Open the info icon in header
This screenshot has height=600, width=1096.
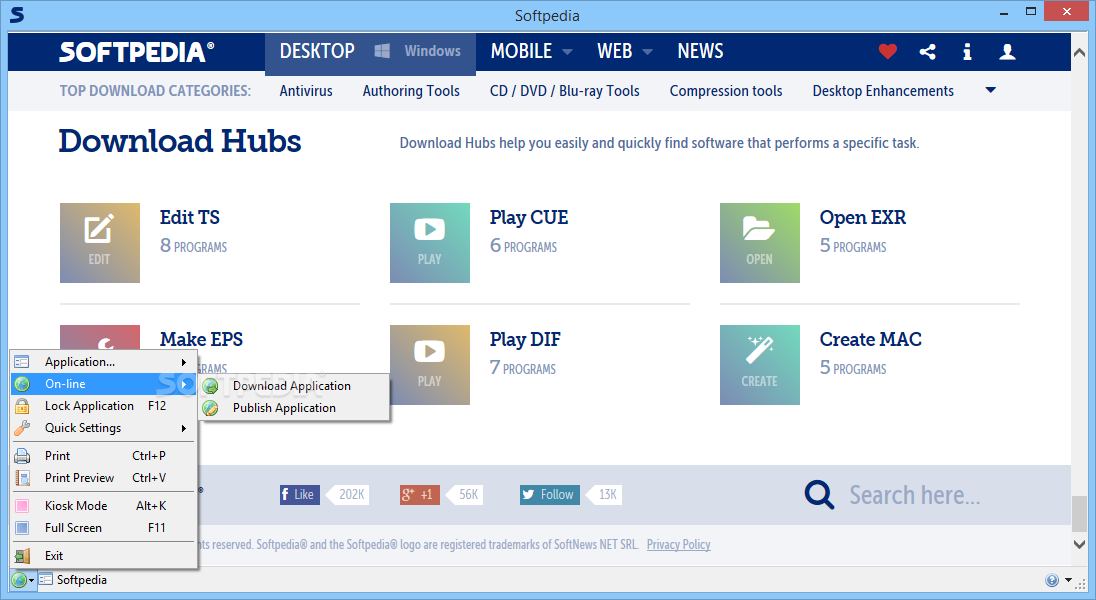tap(967, 51)
